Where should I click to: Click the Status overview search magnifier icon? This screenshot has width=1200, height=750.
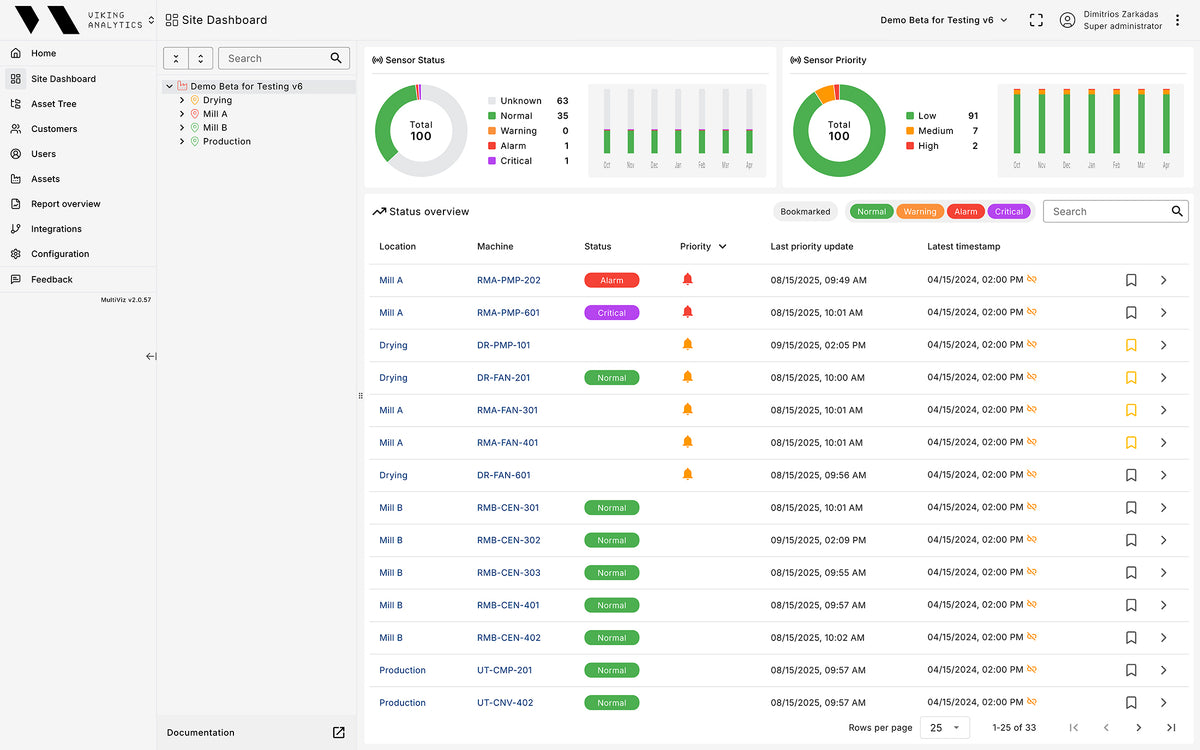tap(1177, 211)
